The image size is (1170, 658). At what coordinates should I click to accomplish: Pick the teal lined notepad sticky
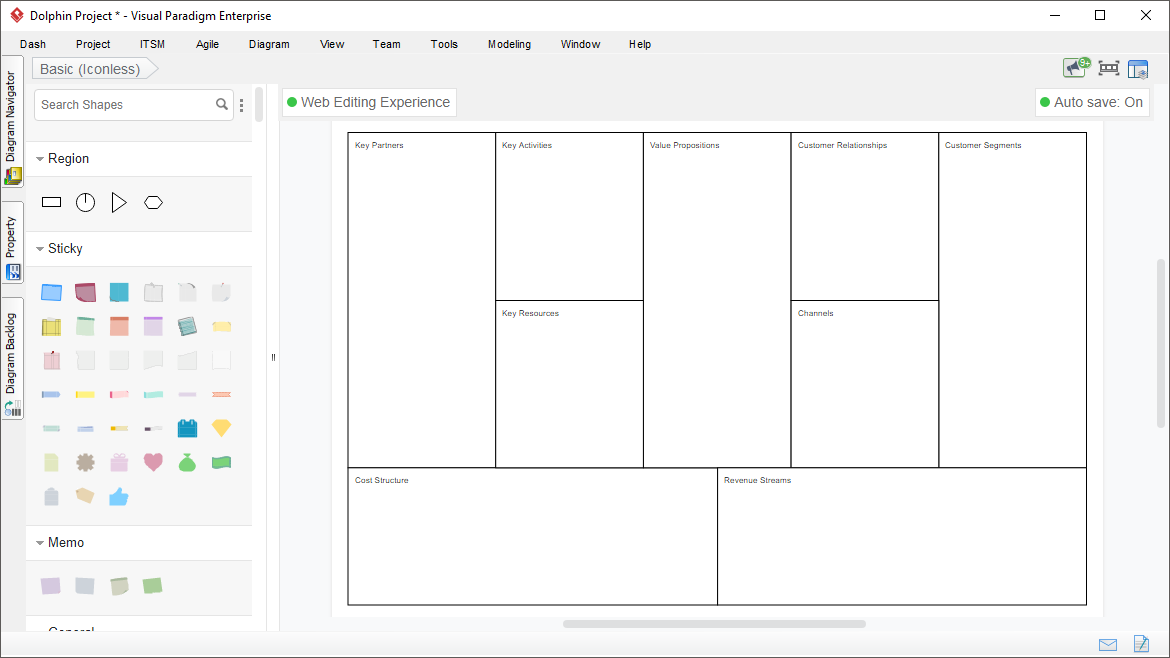pyautogui.click(x=187, y=326)
